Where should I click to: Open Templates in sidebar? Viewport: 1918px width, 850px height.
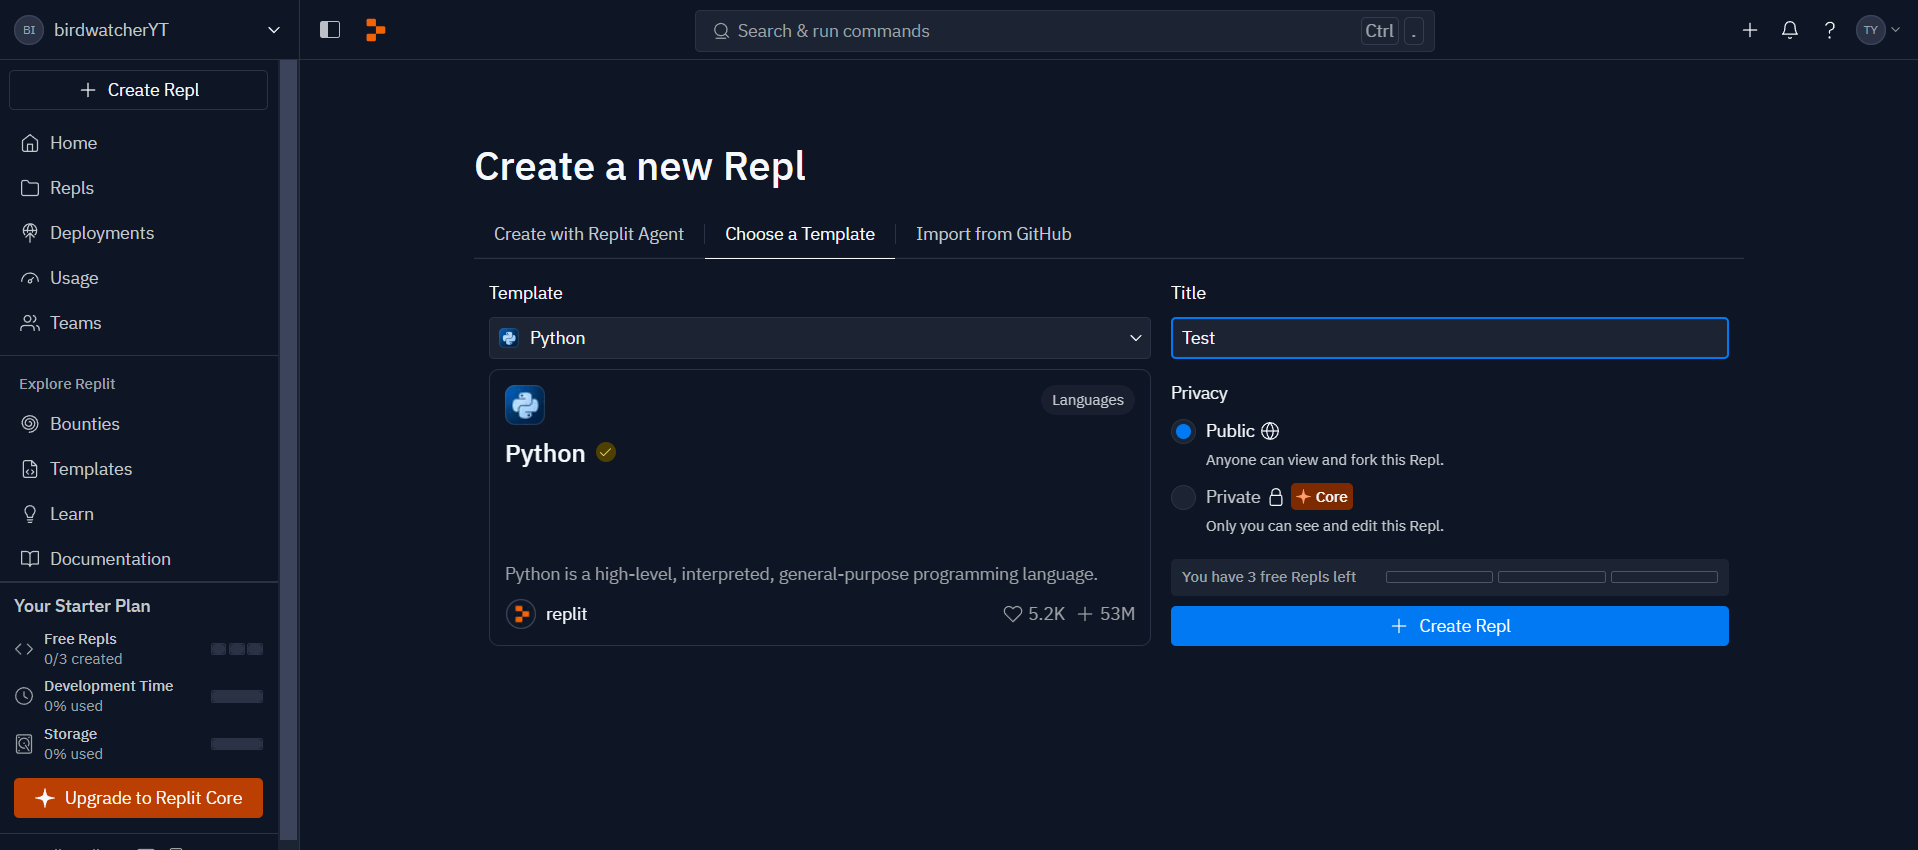point(139,469)
